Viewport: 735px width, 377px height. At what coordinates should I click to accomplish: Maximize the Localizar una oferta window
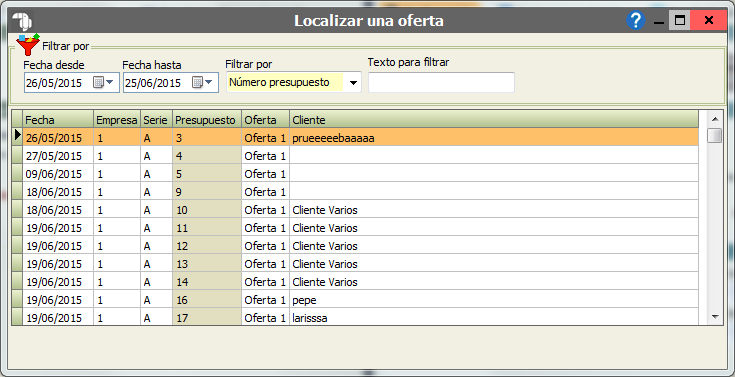[679, 20]
